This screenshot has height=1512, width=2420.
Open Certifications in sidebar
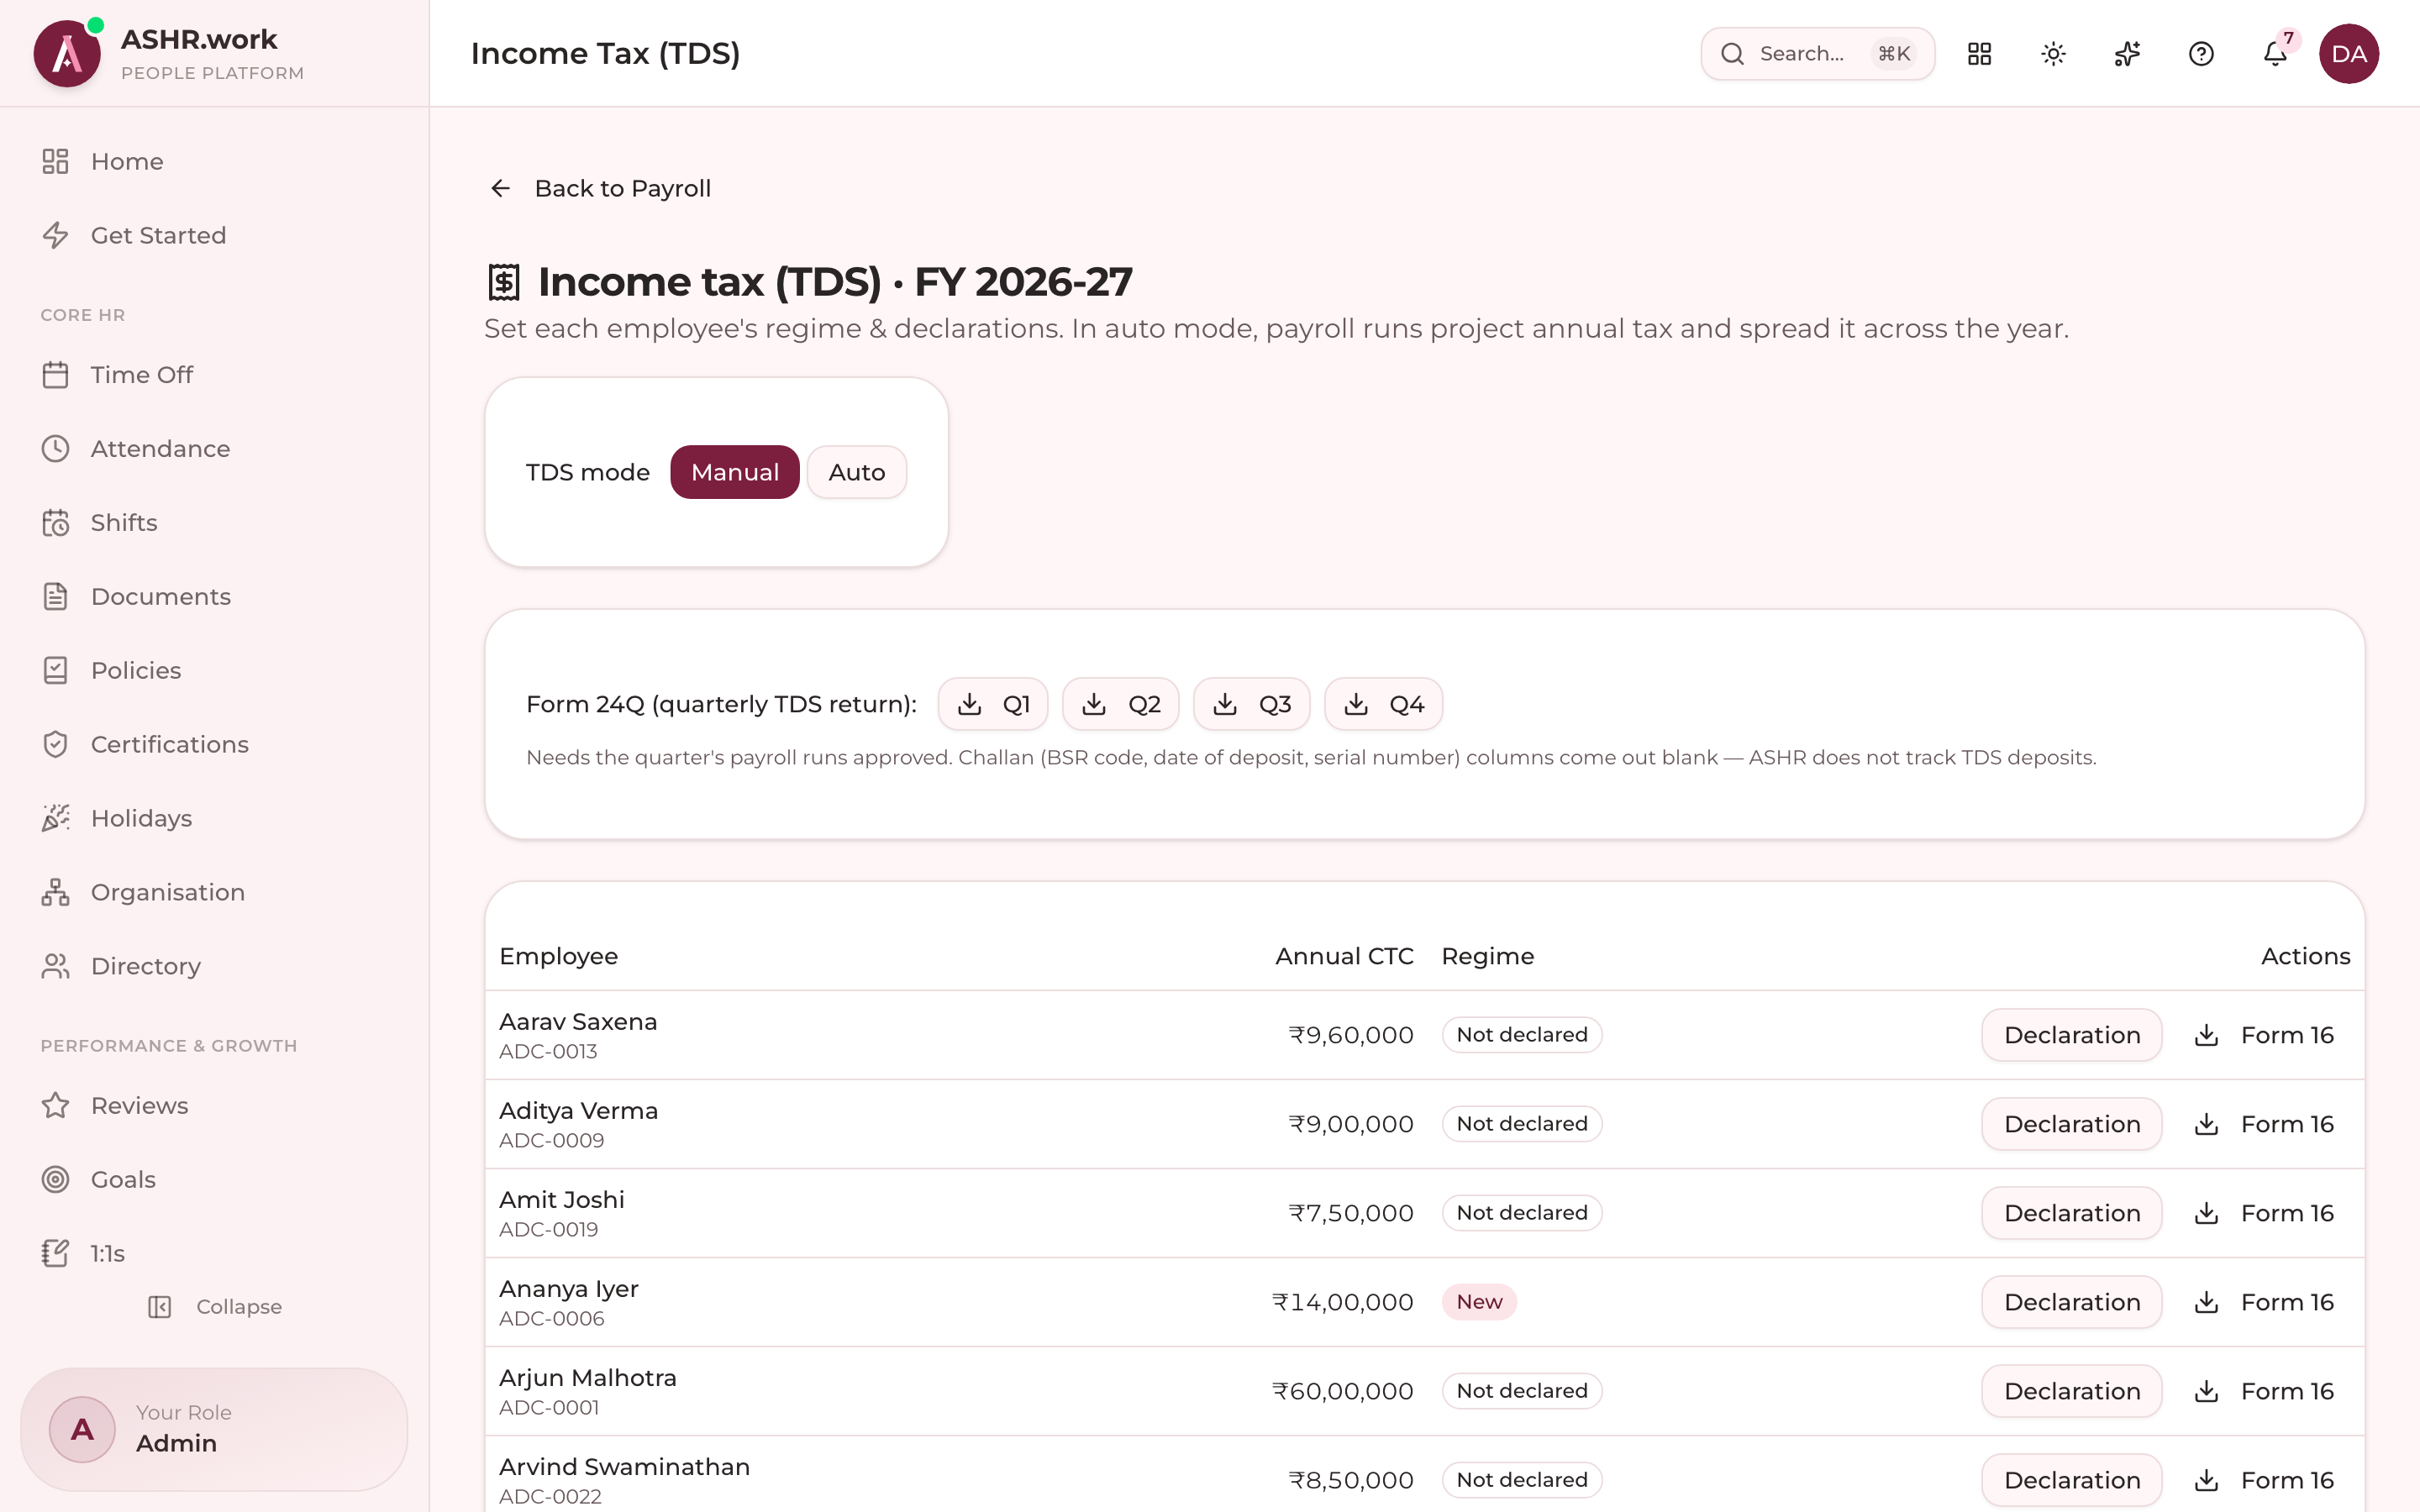point(215,745)
